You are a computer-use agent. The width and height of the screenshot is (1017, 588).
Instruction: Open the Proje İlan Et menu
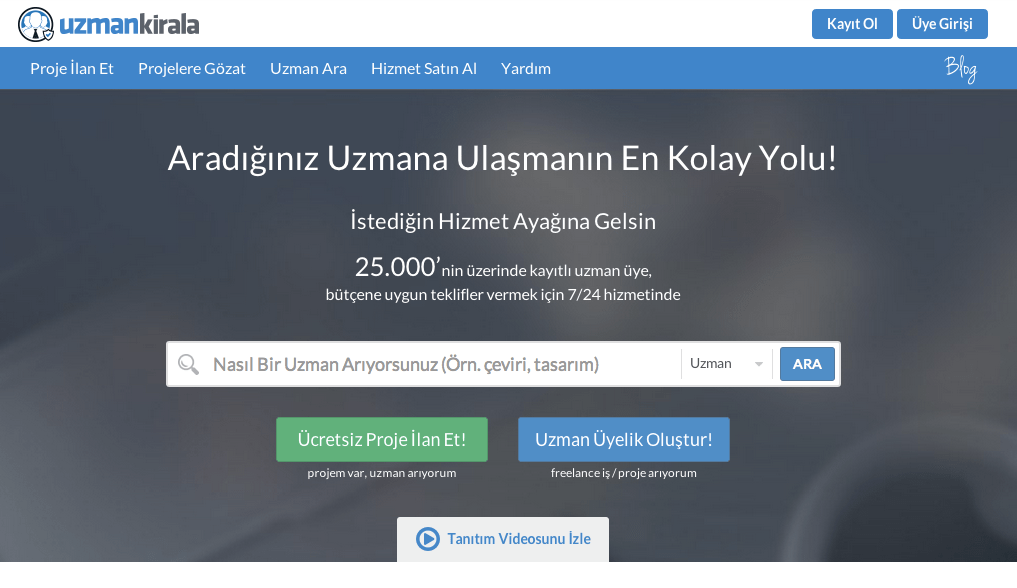pos(71,68)
